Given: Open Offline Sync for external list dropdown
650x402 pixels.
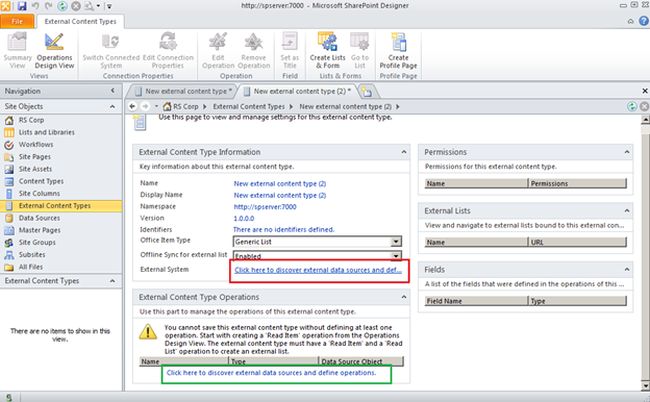Looking at the screenshot, I should [396, 256].
